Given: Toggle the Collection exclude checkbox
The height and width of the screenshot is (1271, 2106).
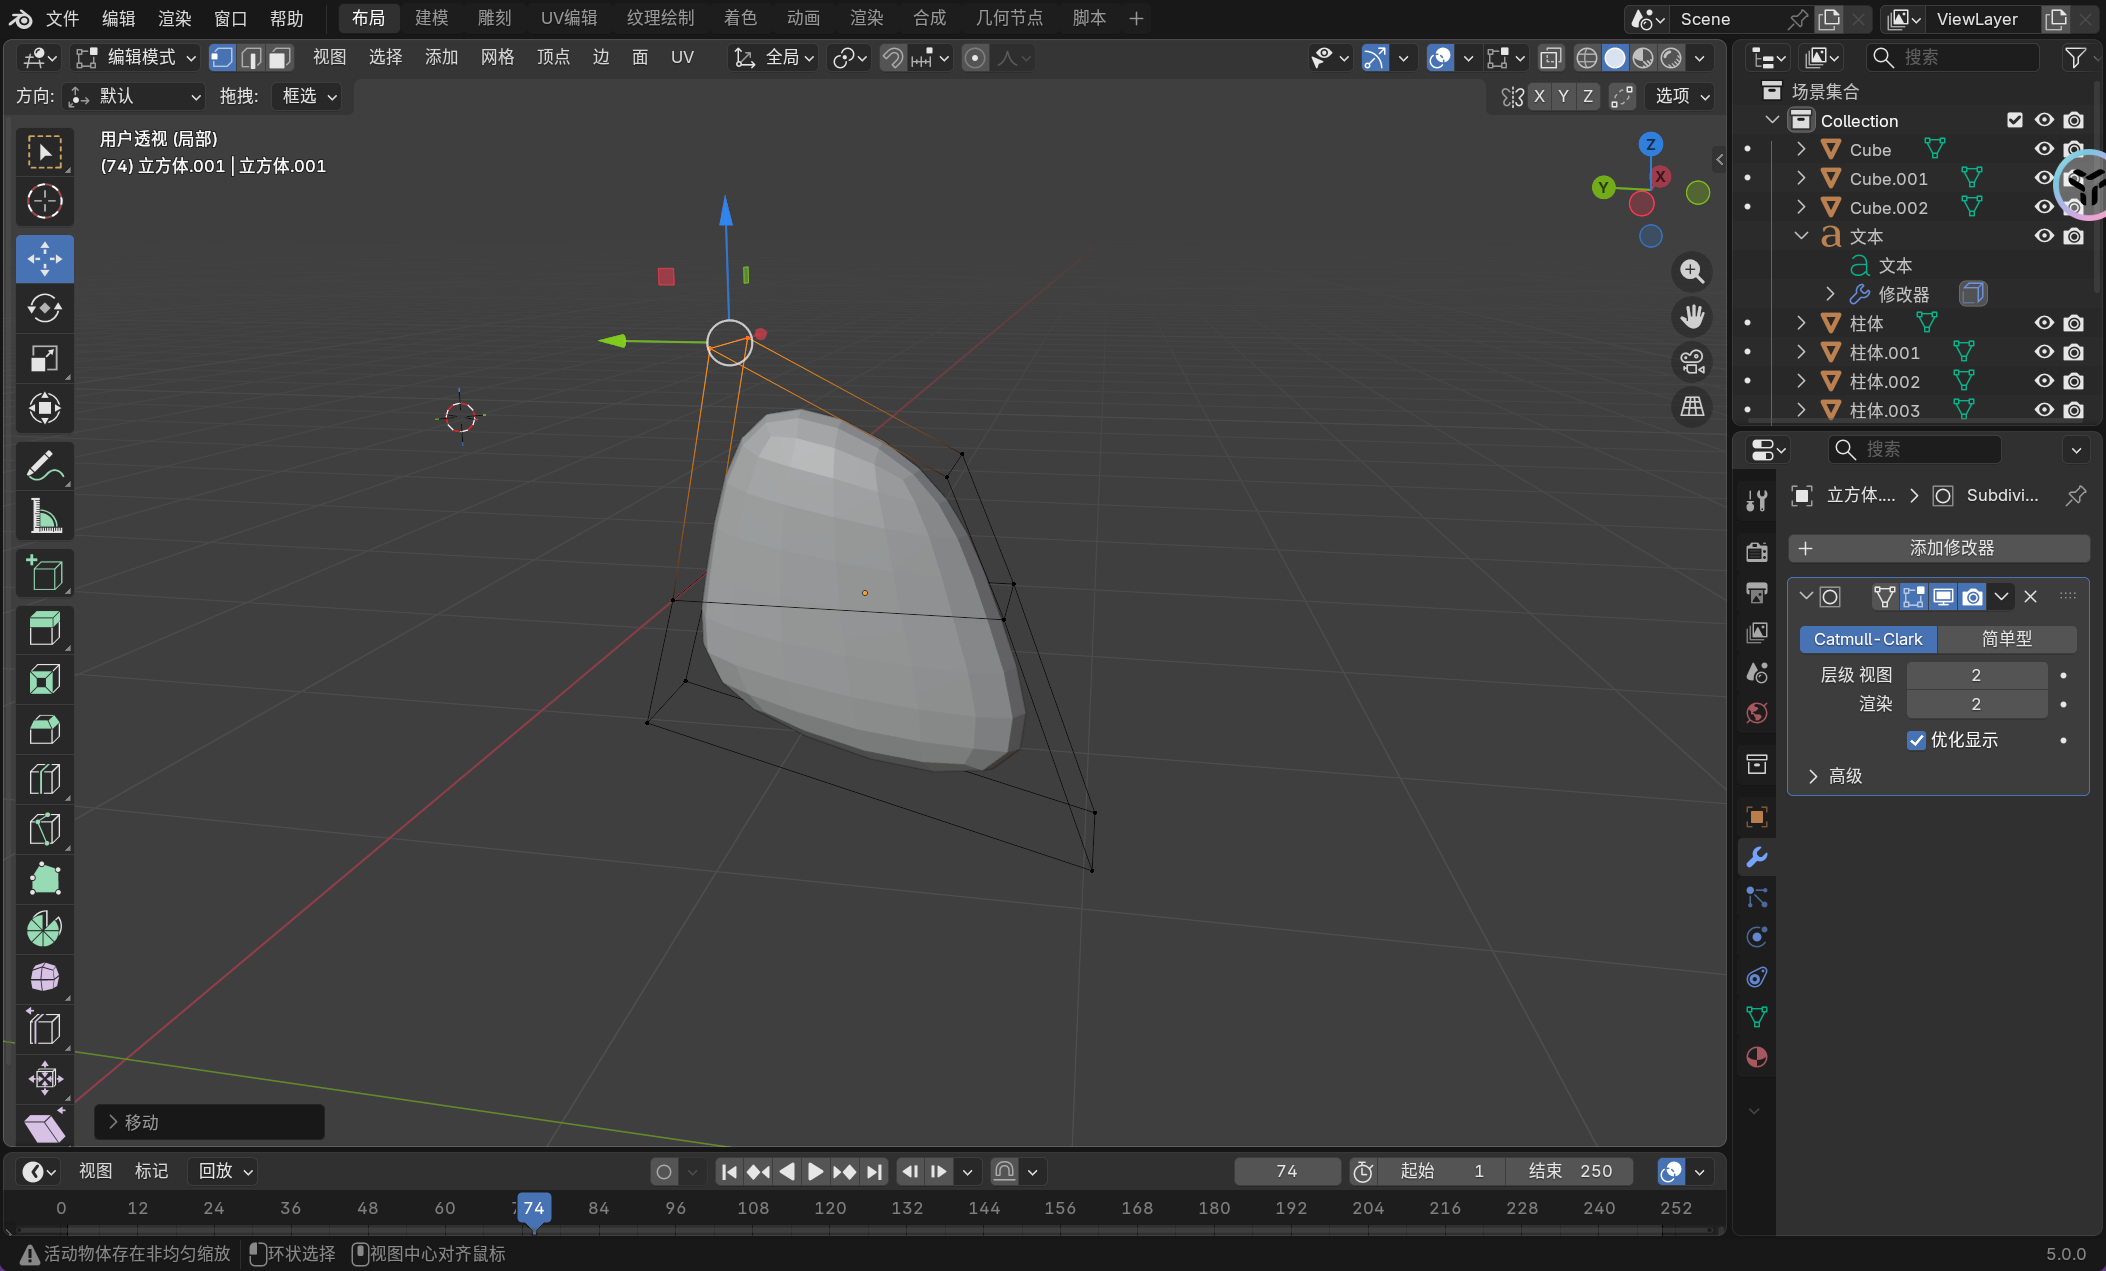Looking at the screenshot, I should pos(2014,120).
